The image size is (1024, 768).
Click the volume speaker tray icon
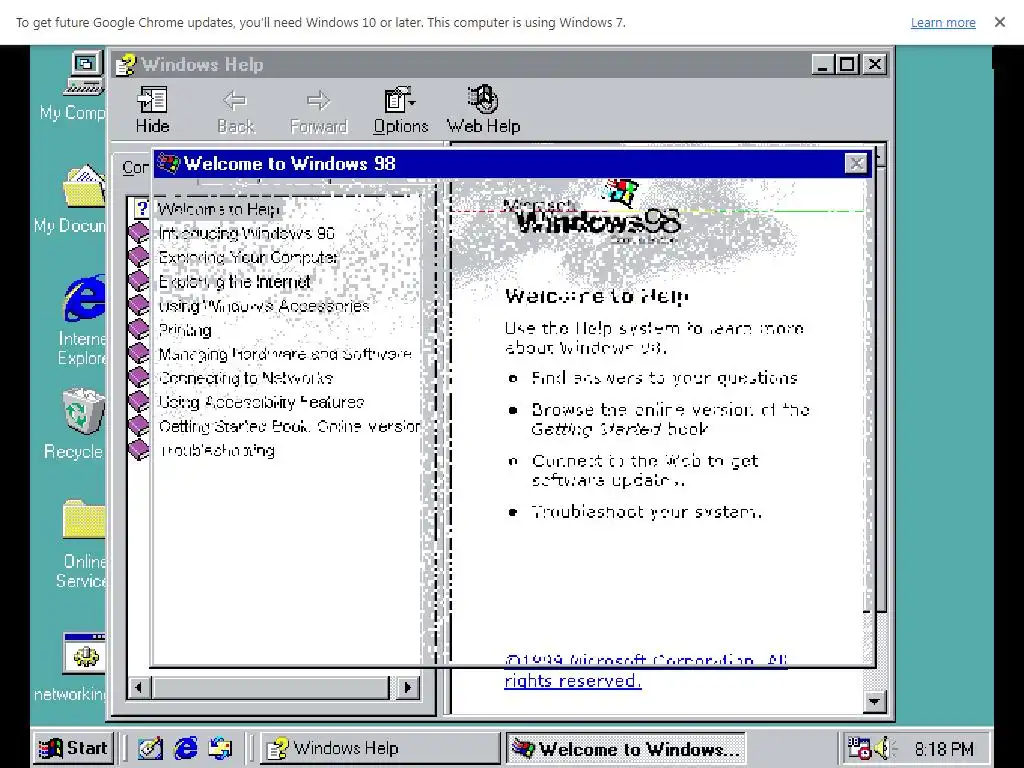pos(883,748)
